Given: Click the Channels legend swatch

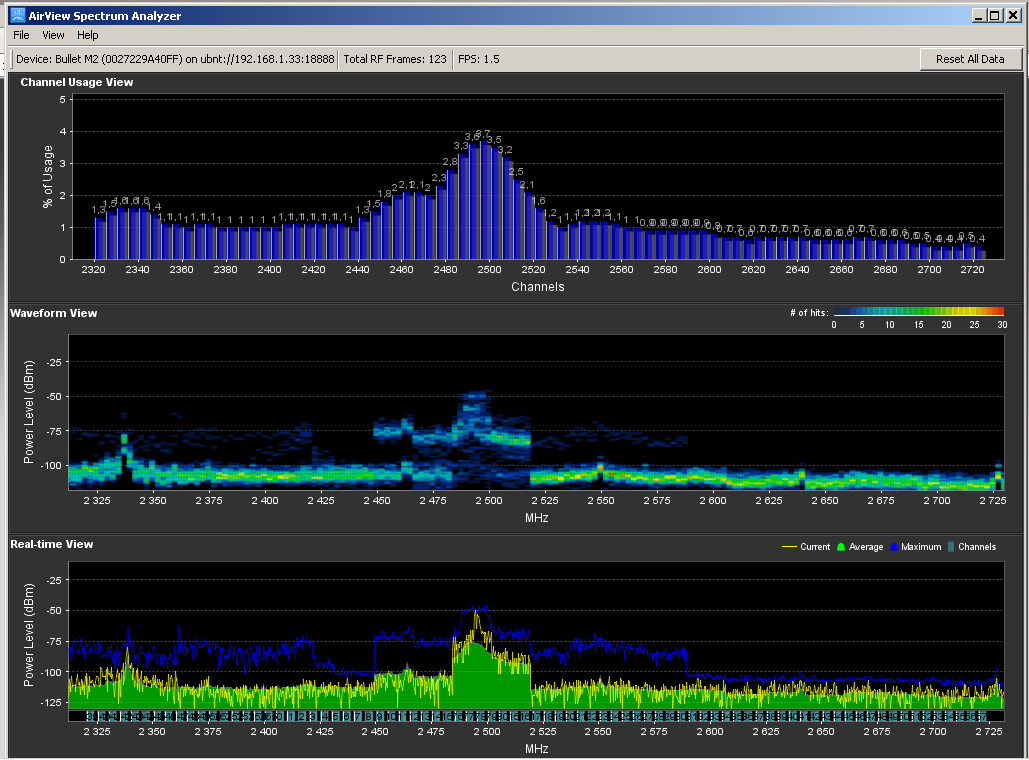Looking at the screenshot, I should tap(951, 547).
